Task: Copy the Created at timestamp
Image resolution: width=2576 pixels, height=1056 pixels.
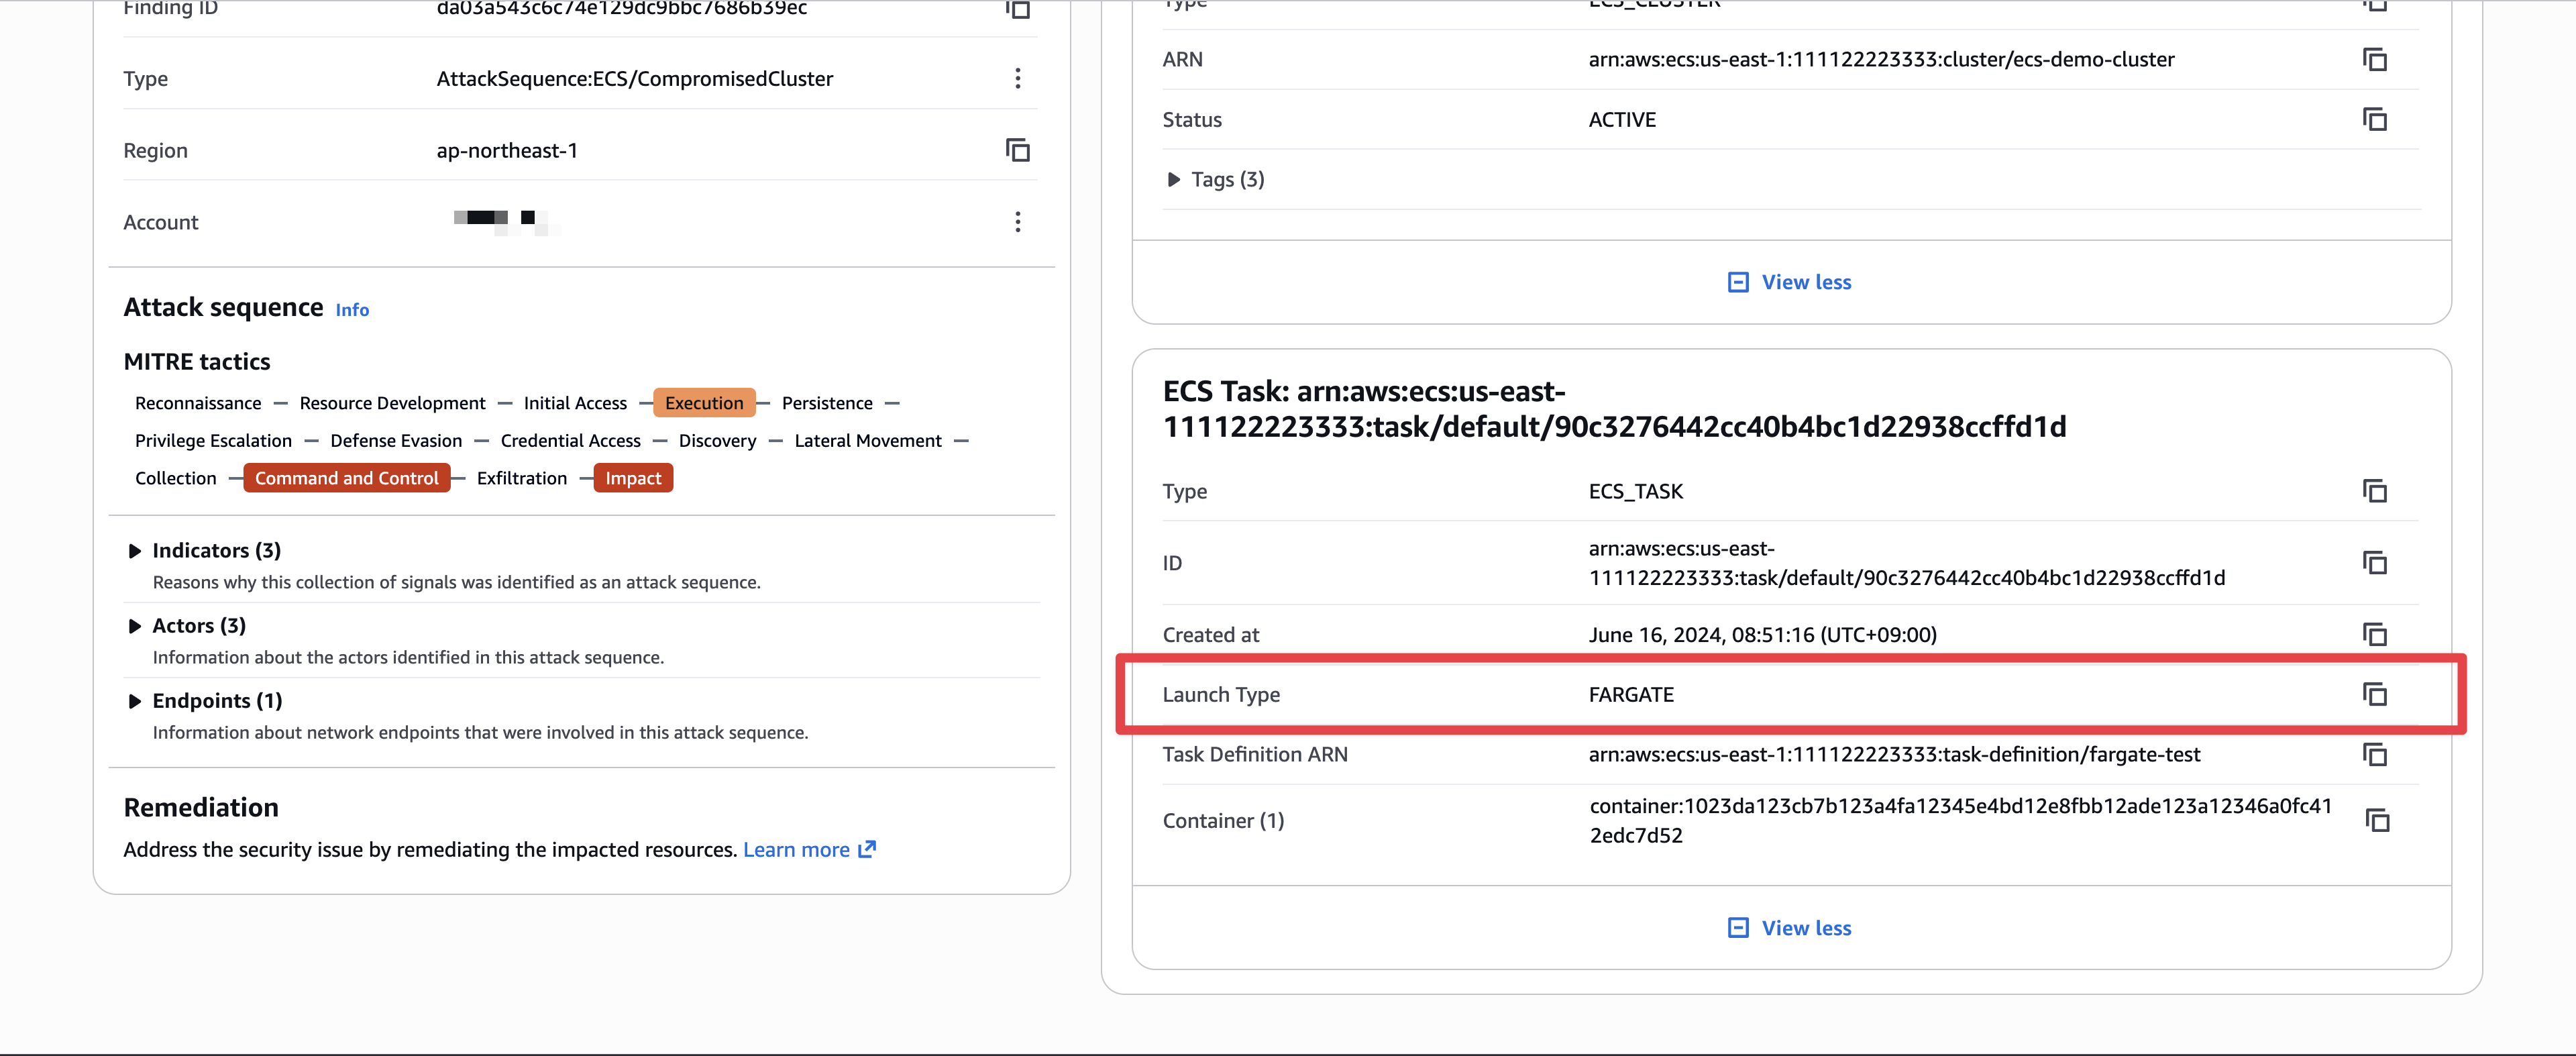Action: [x=2374, y=634]
